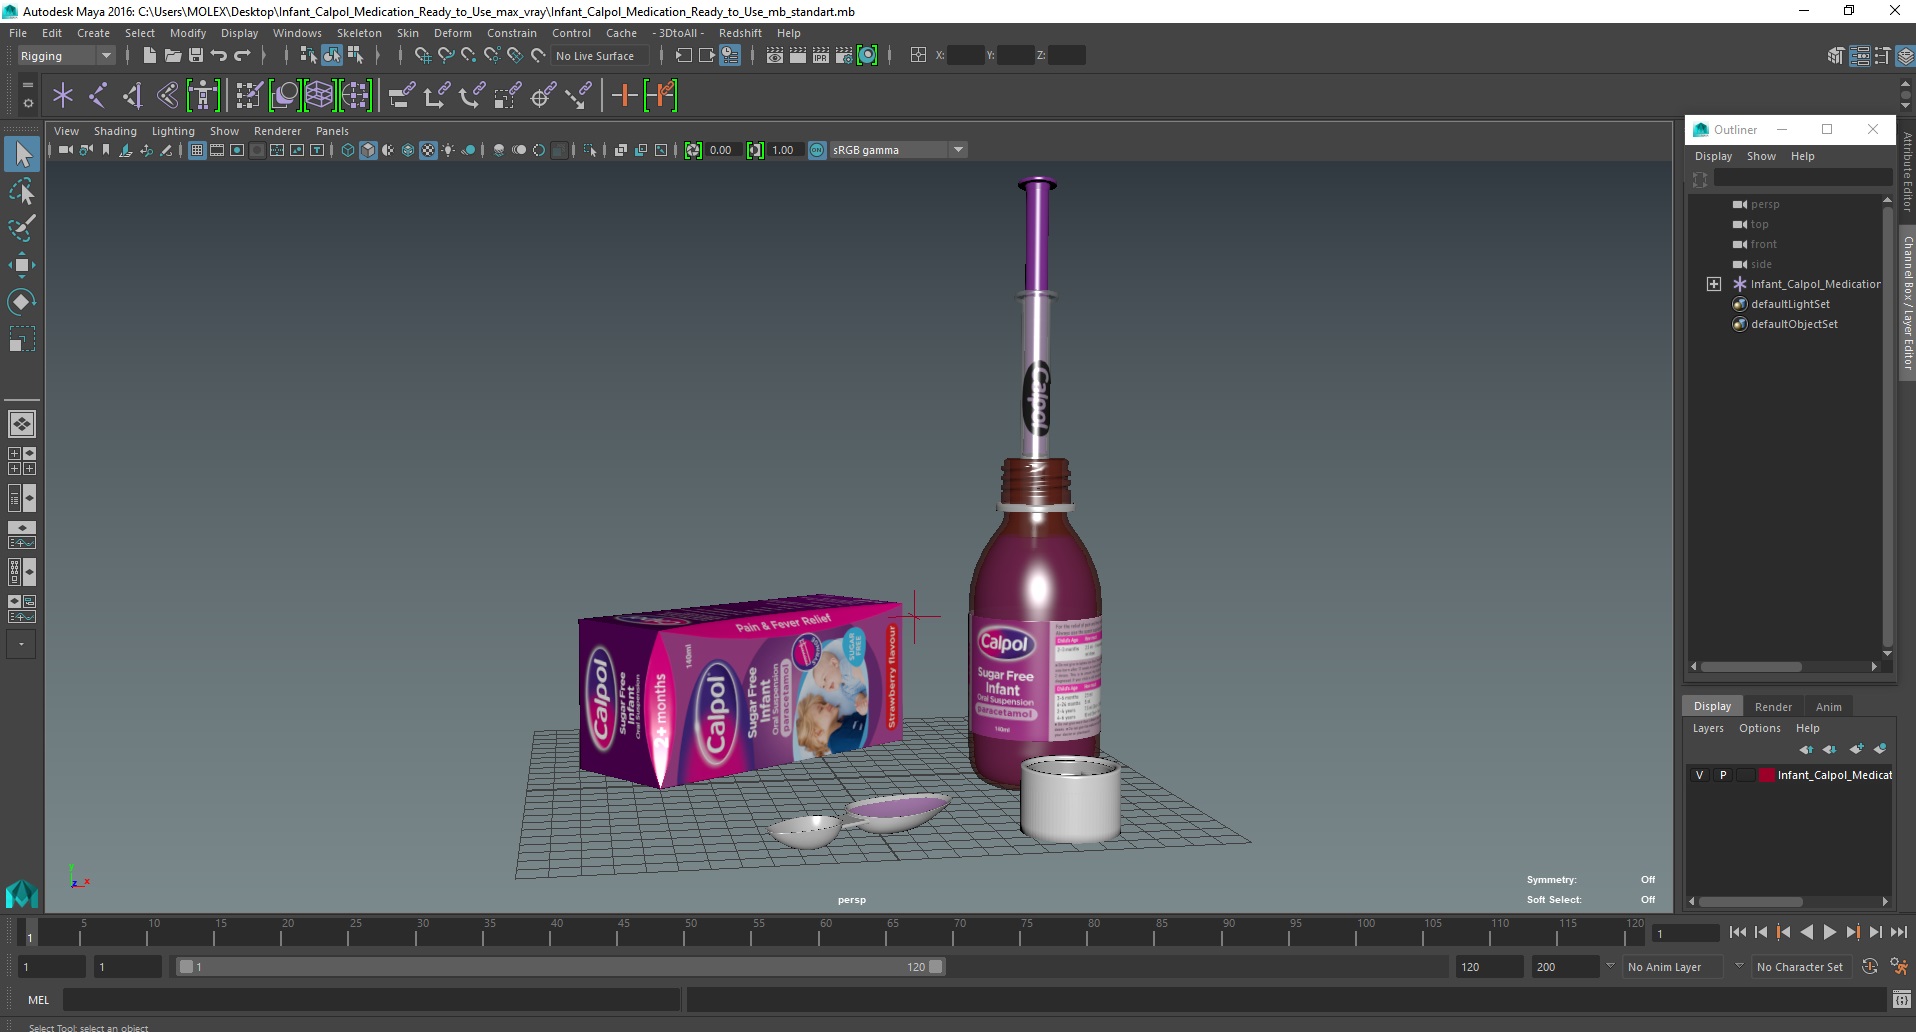Screen dimensions: 1916x1032
Task: Activate the Lasso select tool
Action: tap(22, 191)
